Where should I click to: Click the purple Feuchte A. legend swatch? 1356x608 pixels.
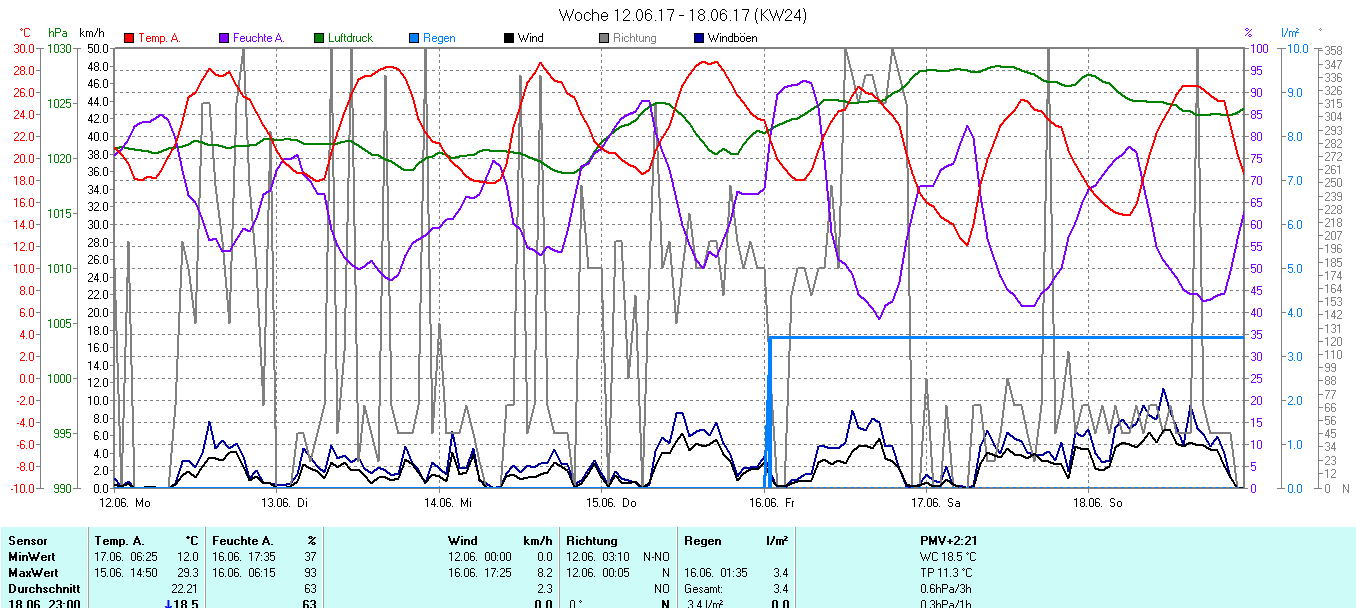(224, 38)
